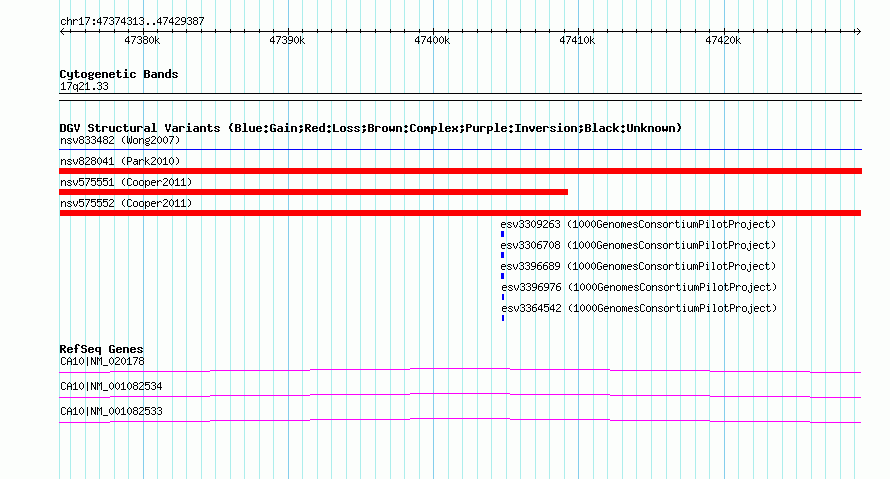
Task: Click the chr17:47374313..47429387 coordinate label
Action: [x=132, y=21]
